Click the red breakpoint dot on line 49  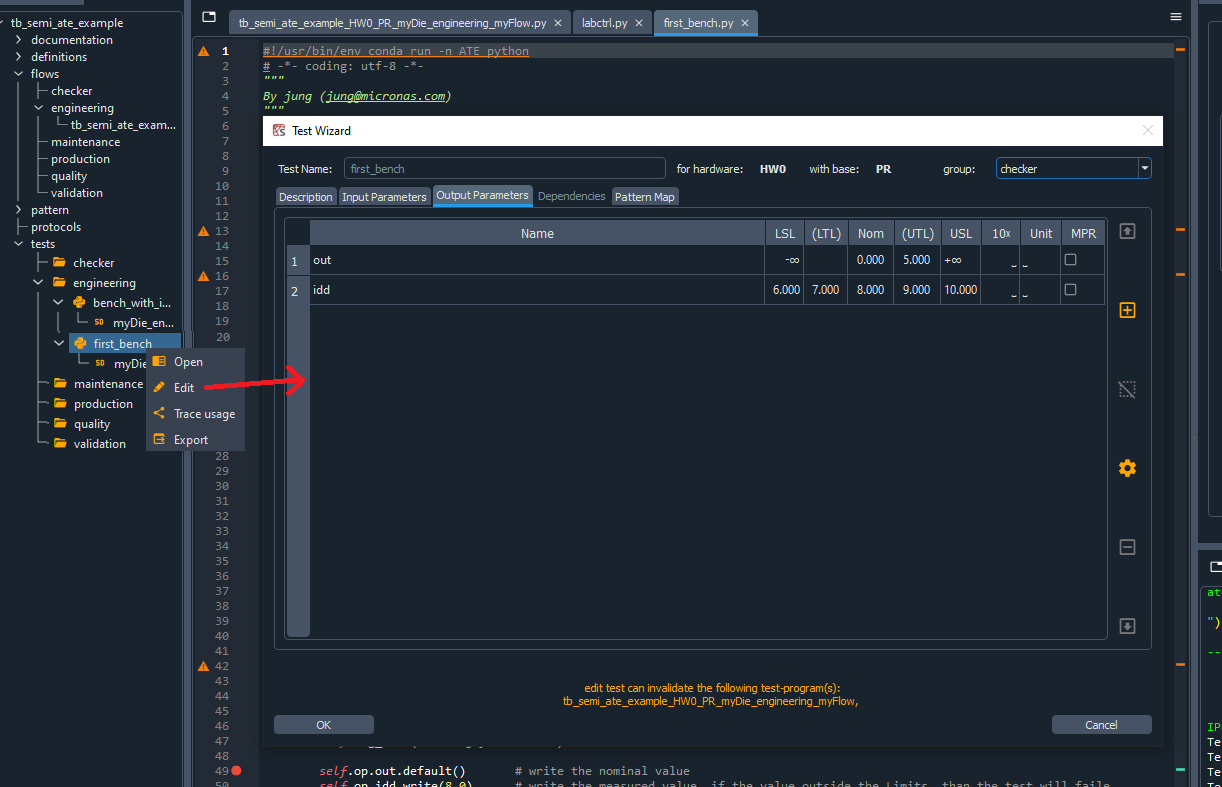pos(237,771)
